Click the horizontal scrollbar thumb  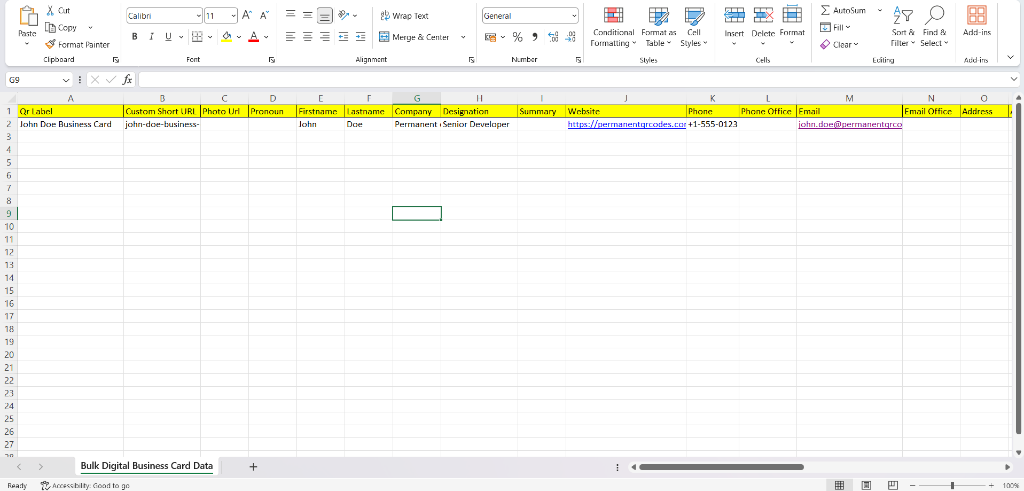(721, 467)
